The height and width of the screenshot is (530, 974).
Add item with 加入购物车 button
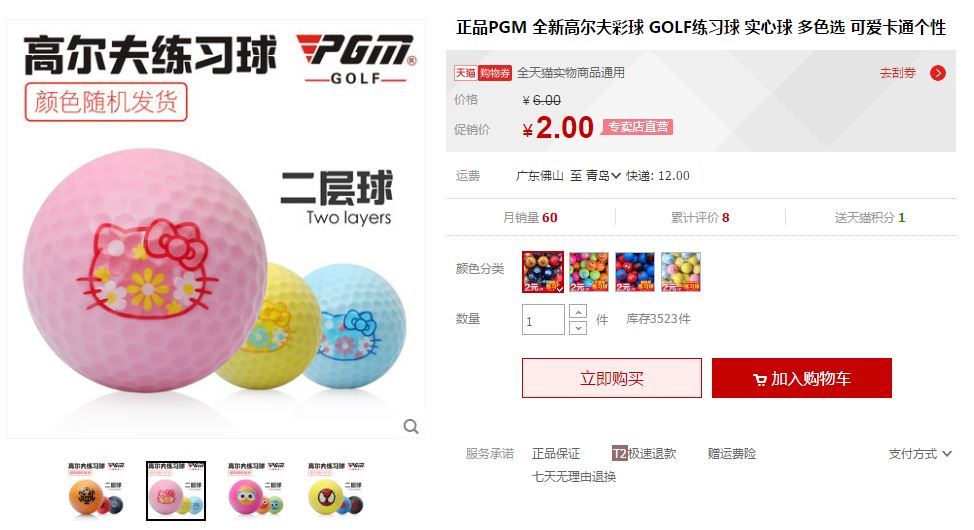tap(802, 378)
